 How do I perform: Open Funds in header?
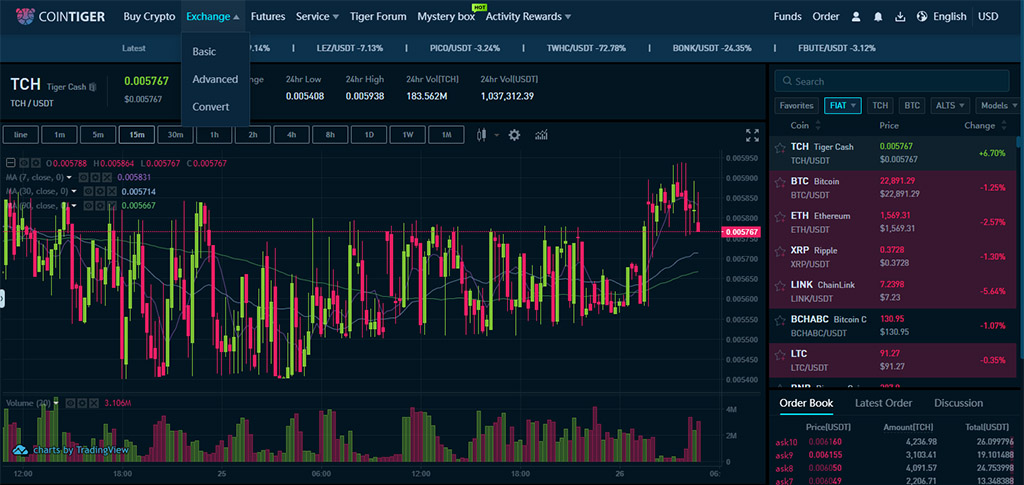(x=788, y=16)
